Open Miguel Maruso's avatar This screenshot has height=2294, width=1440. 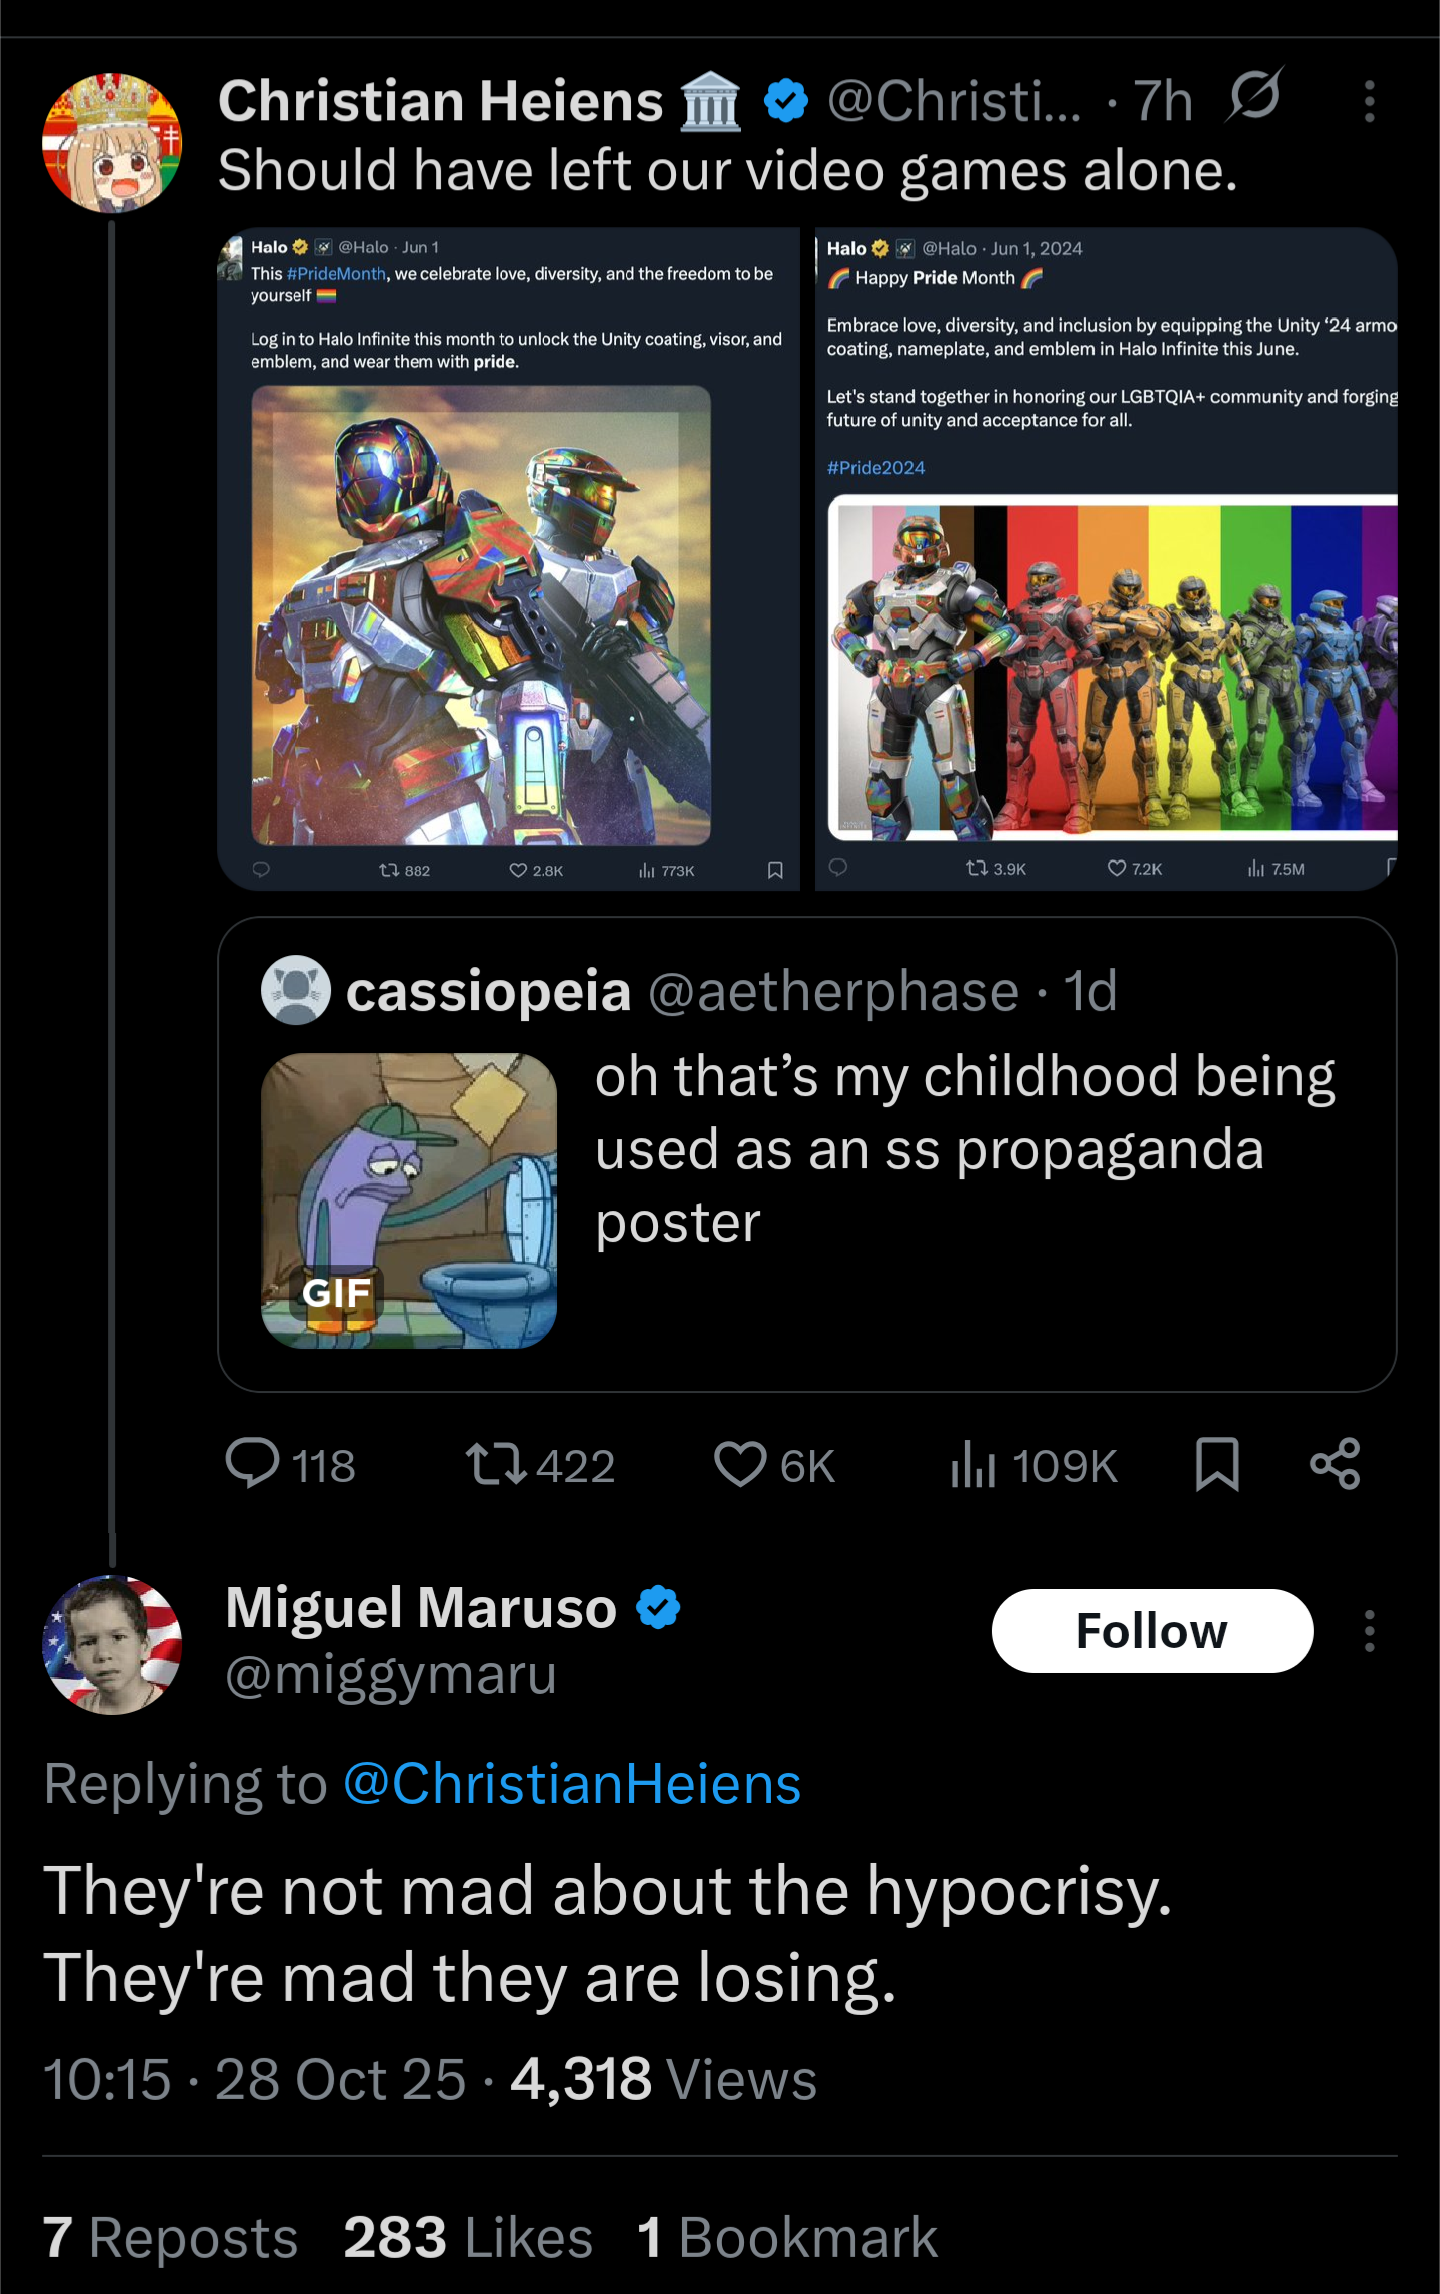(x=112, y=1645)
